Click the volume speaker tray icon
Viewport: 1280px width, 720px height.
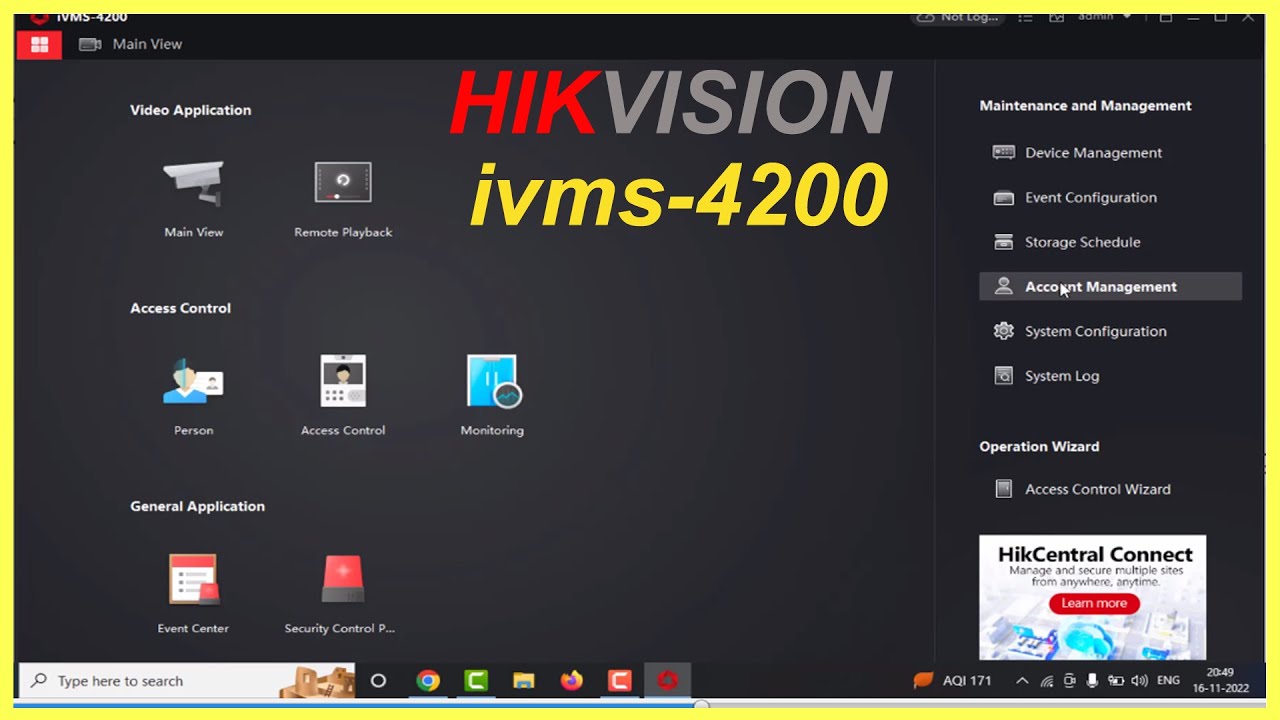tap(1139, 681)
